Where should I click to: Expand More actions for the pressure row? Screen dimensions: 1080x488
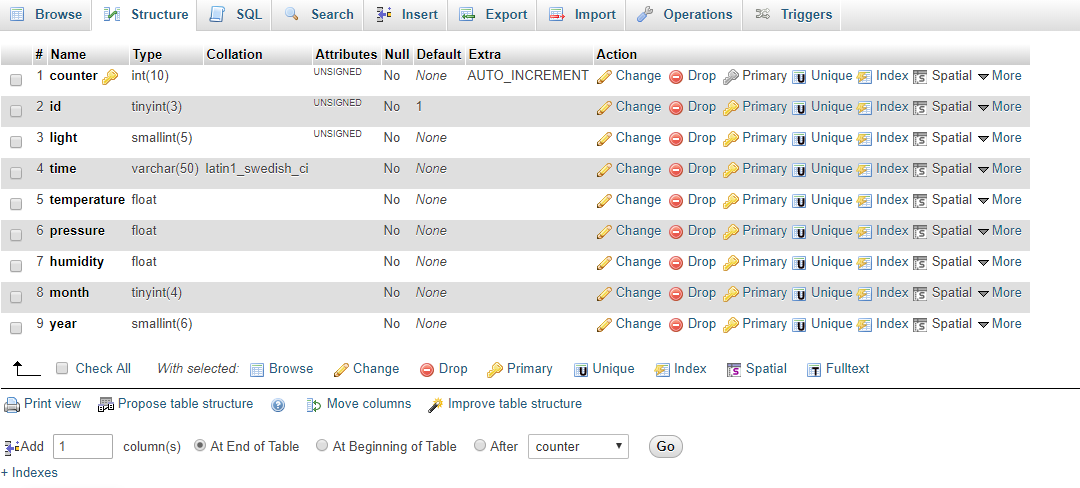pyautogui.click(x=999, y=231)
